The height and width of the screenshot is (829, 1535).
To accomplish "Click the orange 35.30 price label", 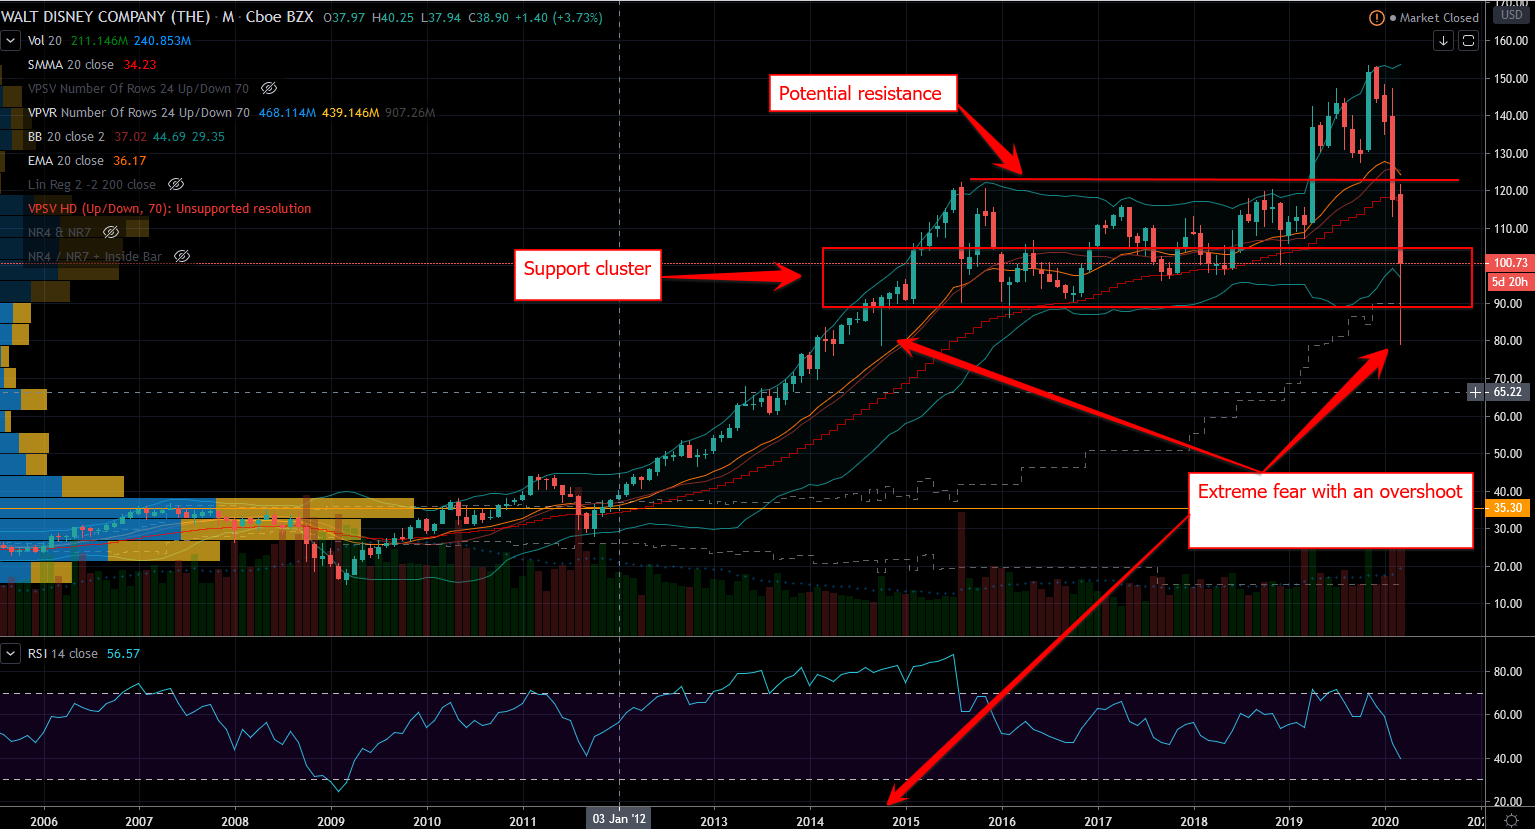I will pyautogui.click(x=1508, y=508).
